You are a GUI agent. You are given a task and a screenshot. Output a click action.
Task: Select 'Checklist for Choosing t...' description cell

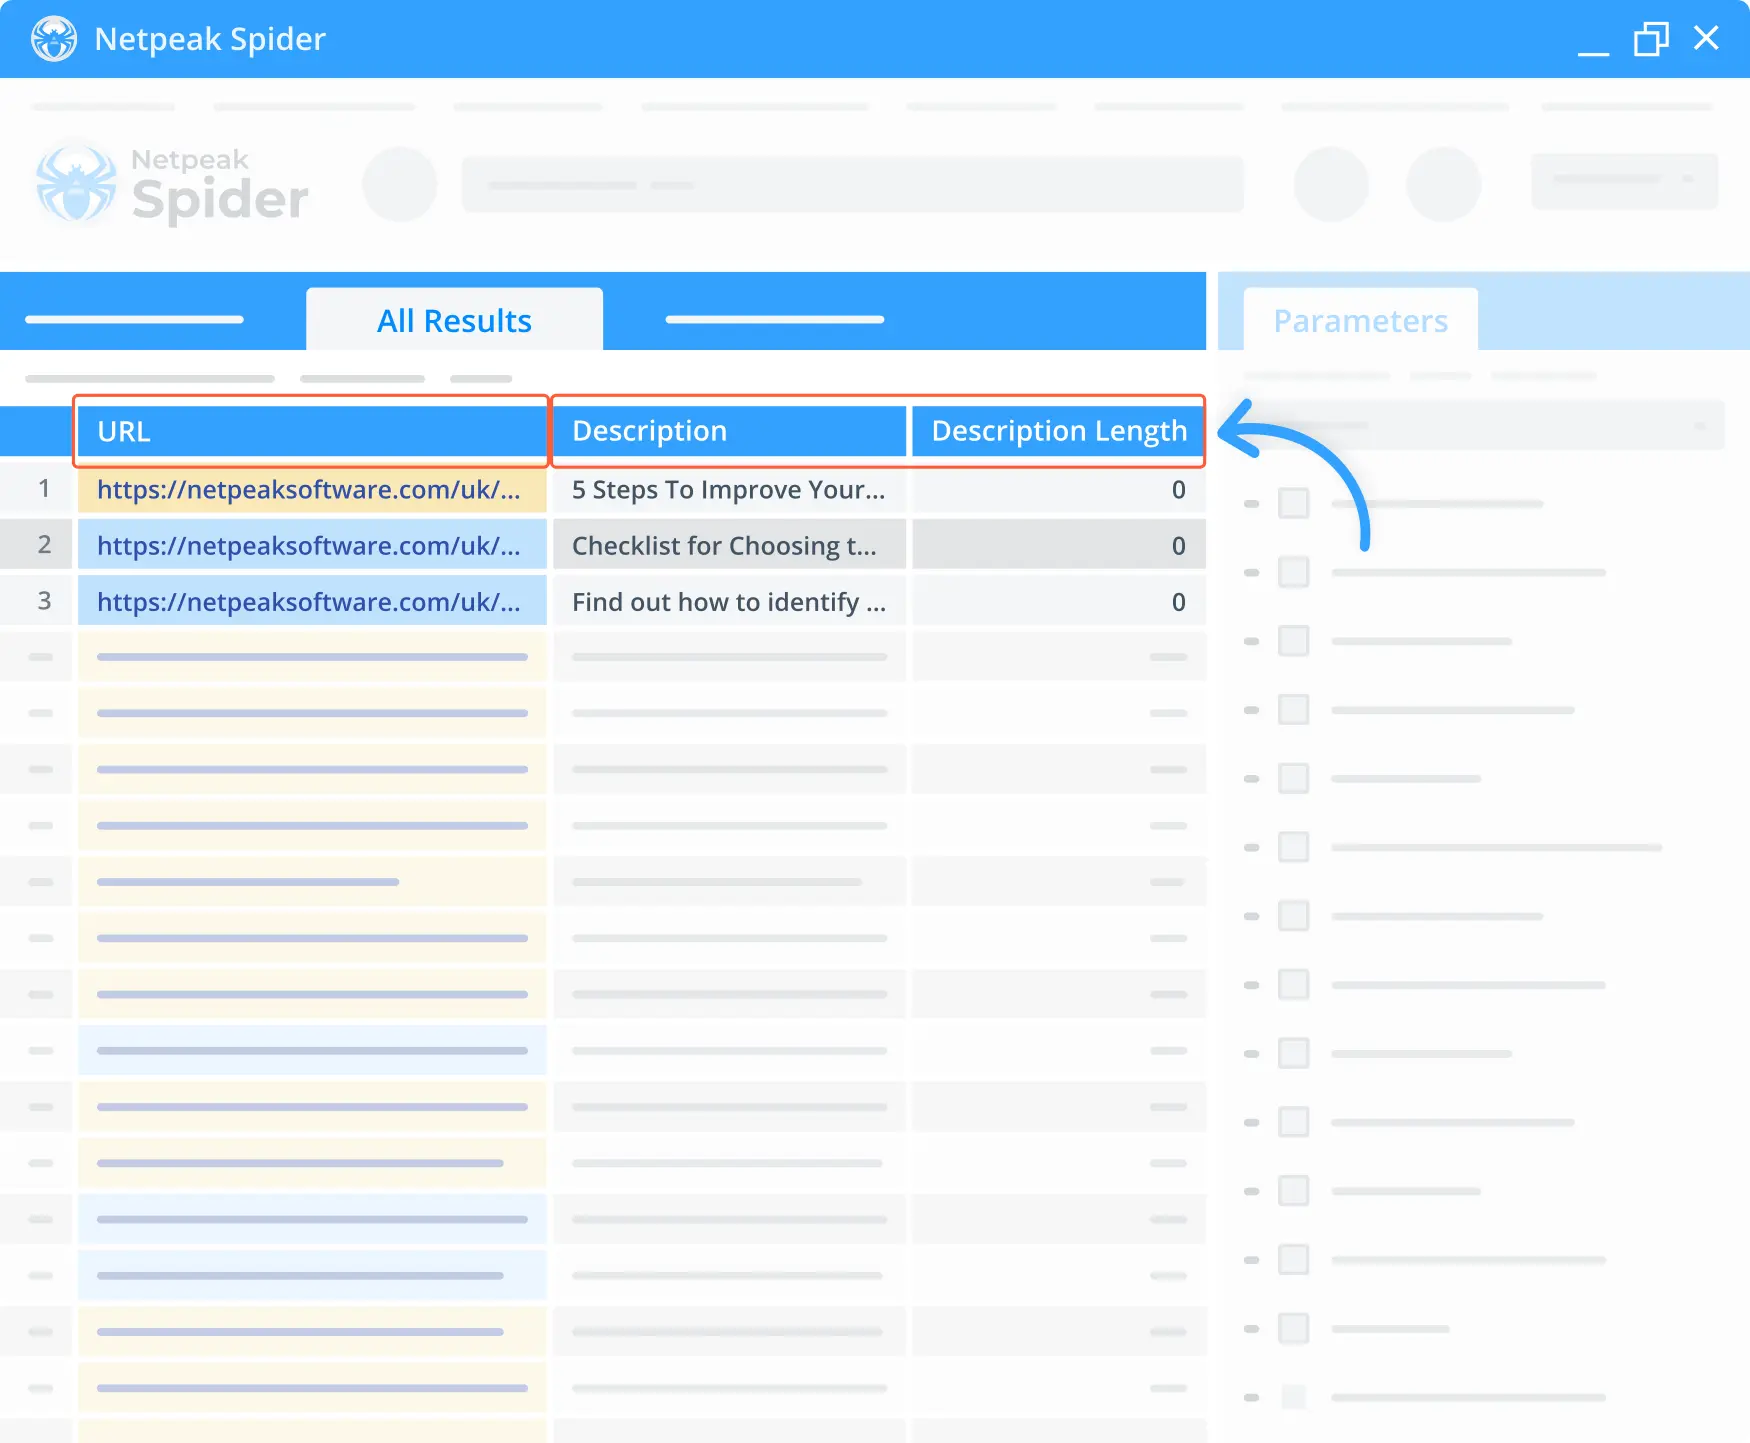tap(729, 545)
